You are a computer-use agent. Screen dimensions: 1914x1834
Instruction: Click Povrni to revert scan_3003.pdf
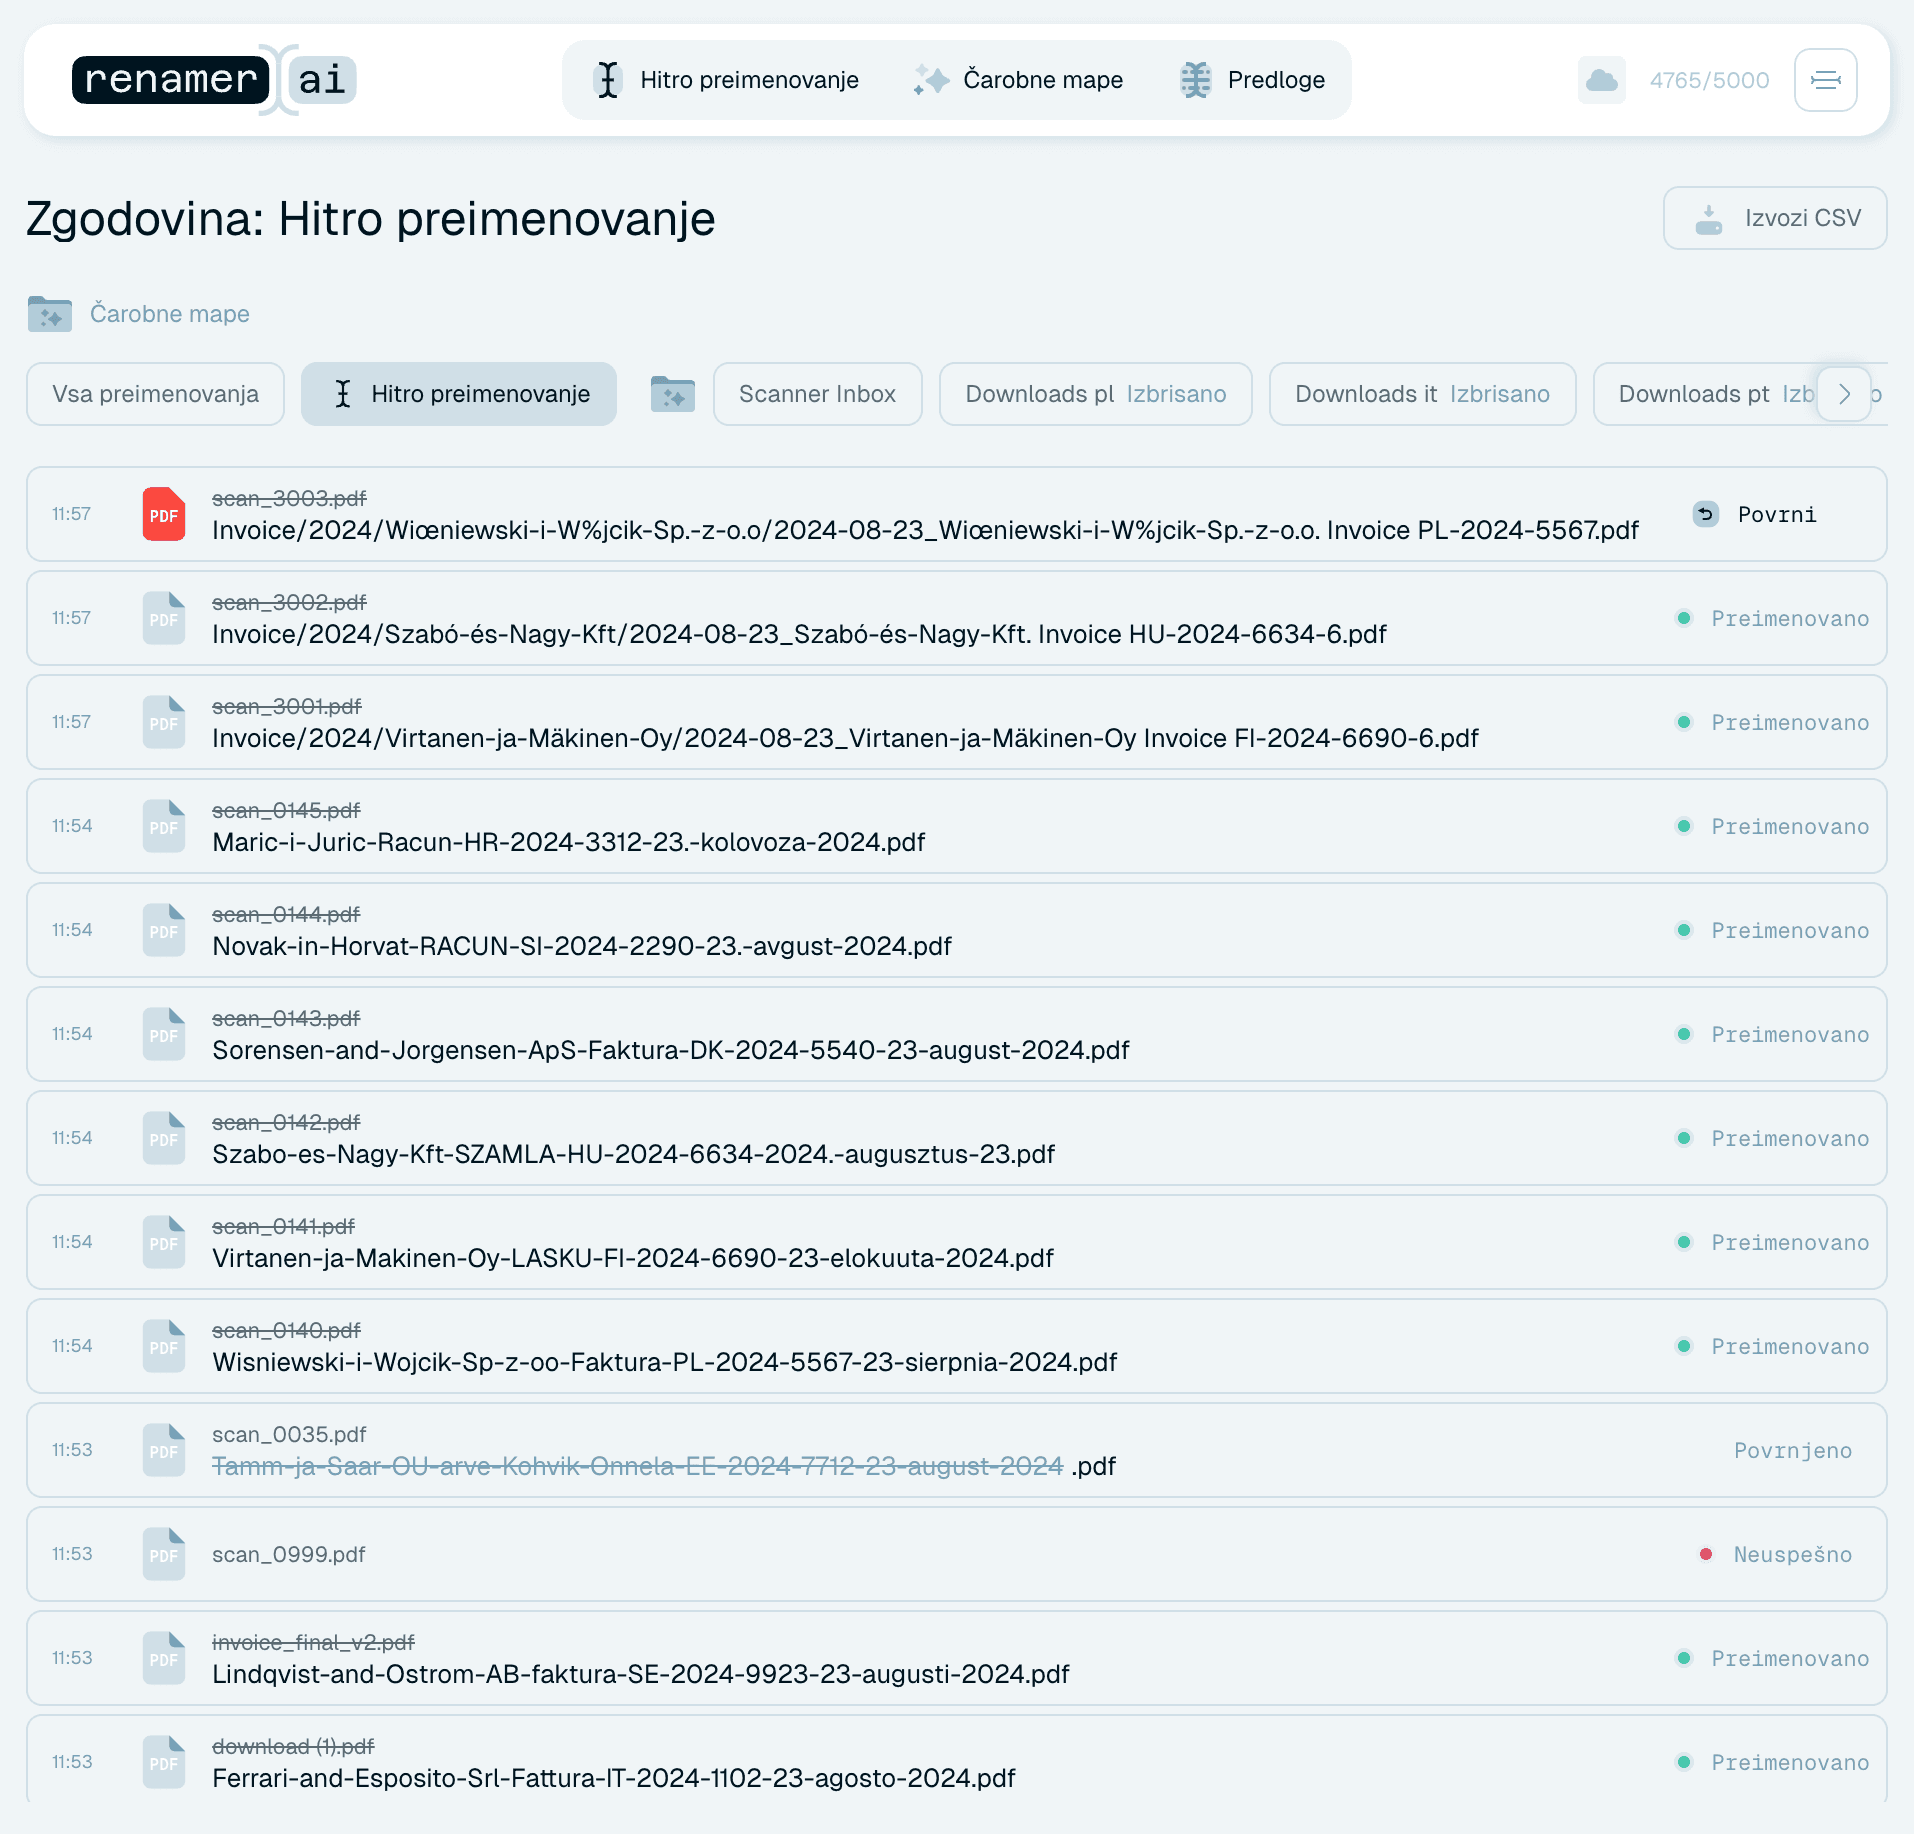1756,514
